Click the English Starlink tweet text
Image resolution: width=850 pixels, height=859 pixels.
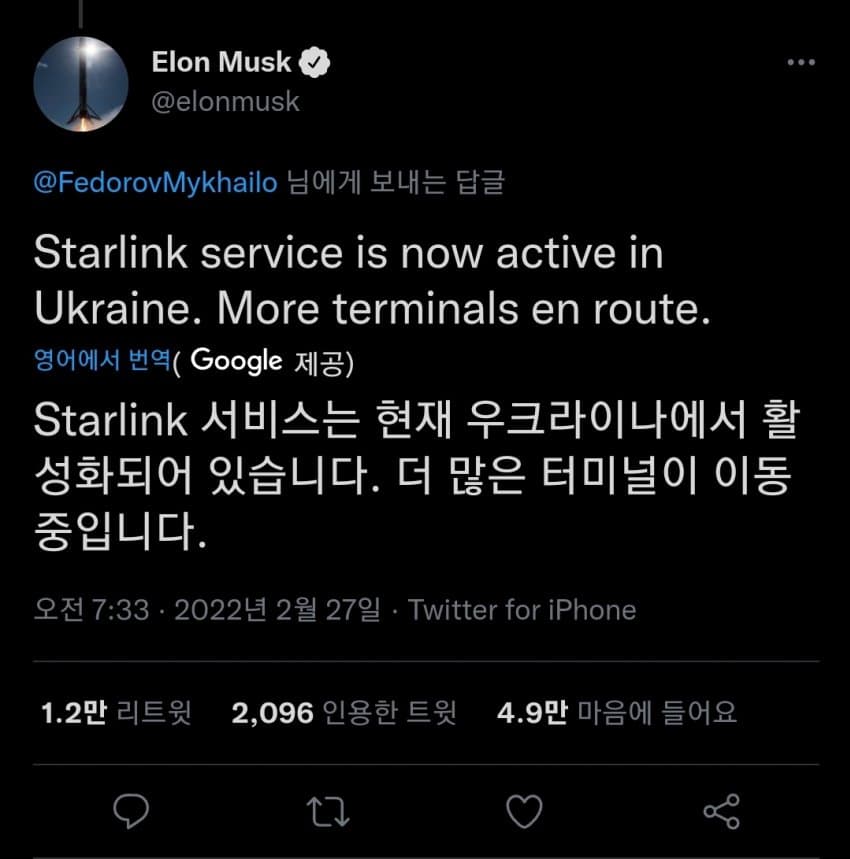tap(372, 281)
